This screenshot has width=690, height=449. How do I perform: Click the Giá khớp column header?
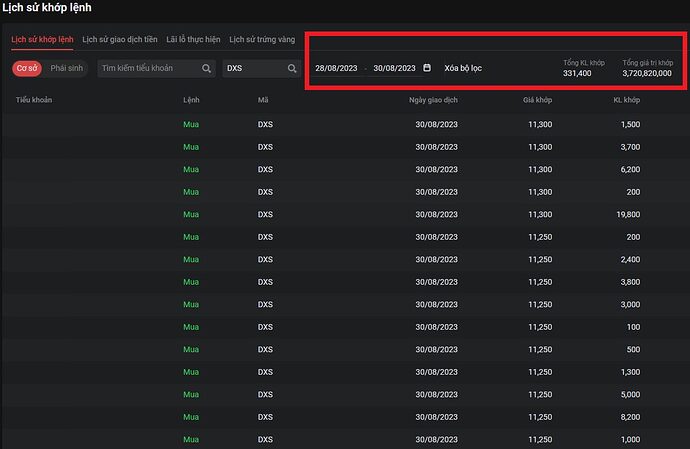538,101
